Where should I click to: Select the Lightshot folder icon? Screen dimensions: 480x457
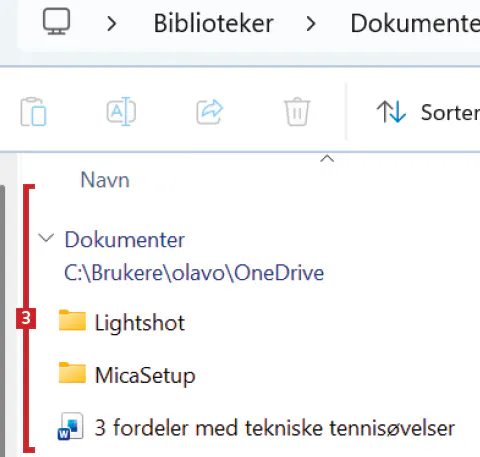pos(72,320)
